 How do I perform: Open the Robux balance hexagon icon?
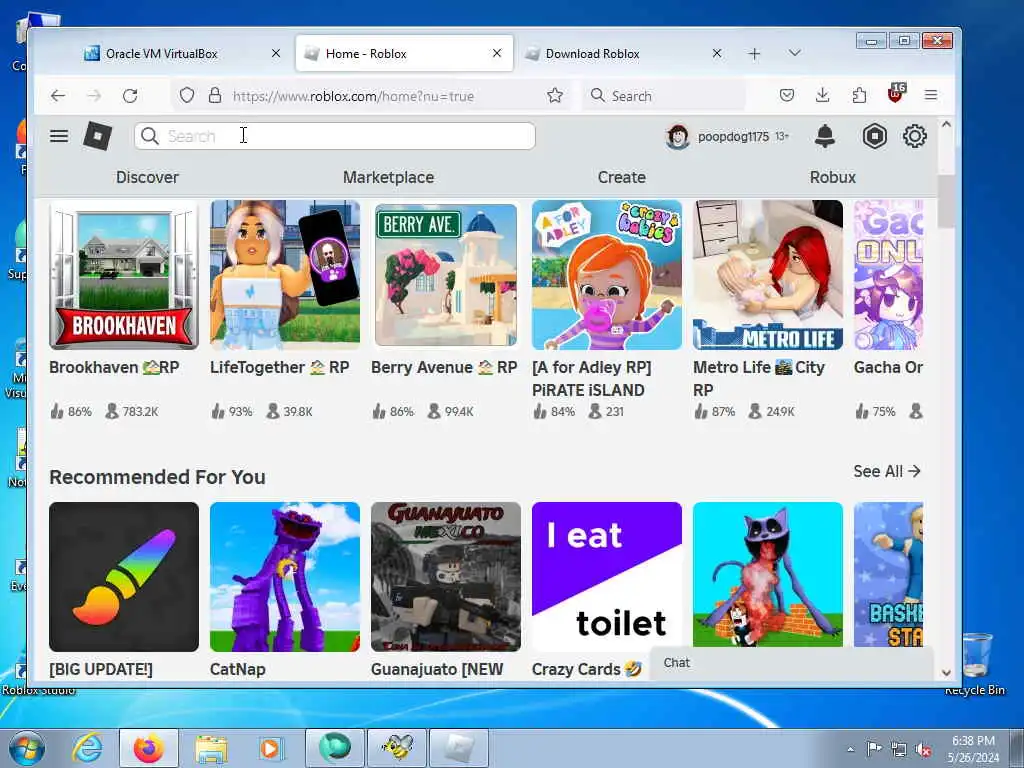(874, 136)
